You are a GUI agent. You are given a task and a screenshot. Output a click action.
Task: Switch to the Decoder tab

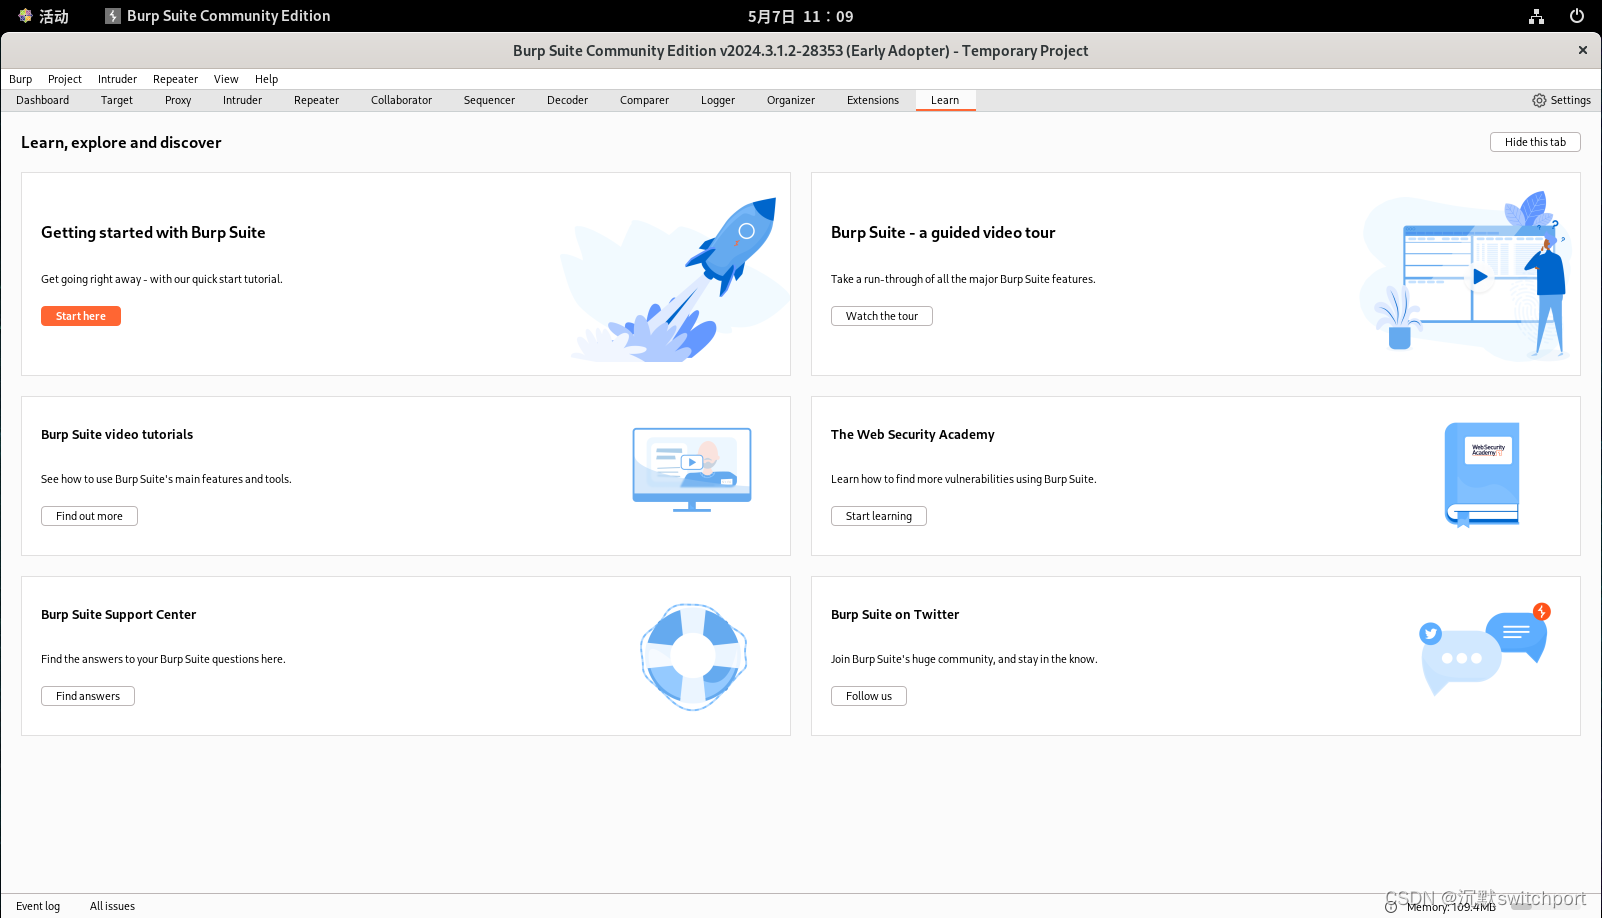pos(567,100)
